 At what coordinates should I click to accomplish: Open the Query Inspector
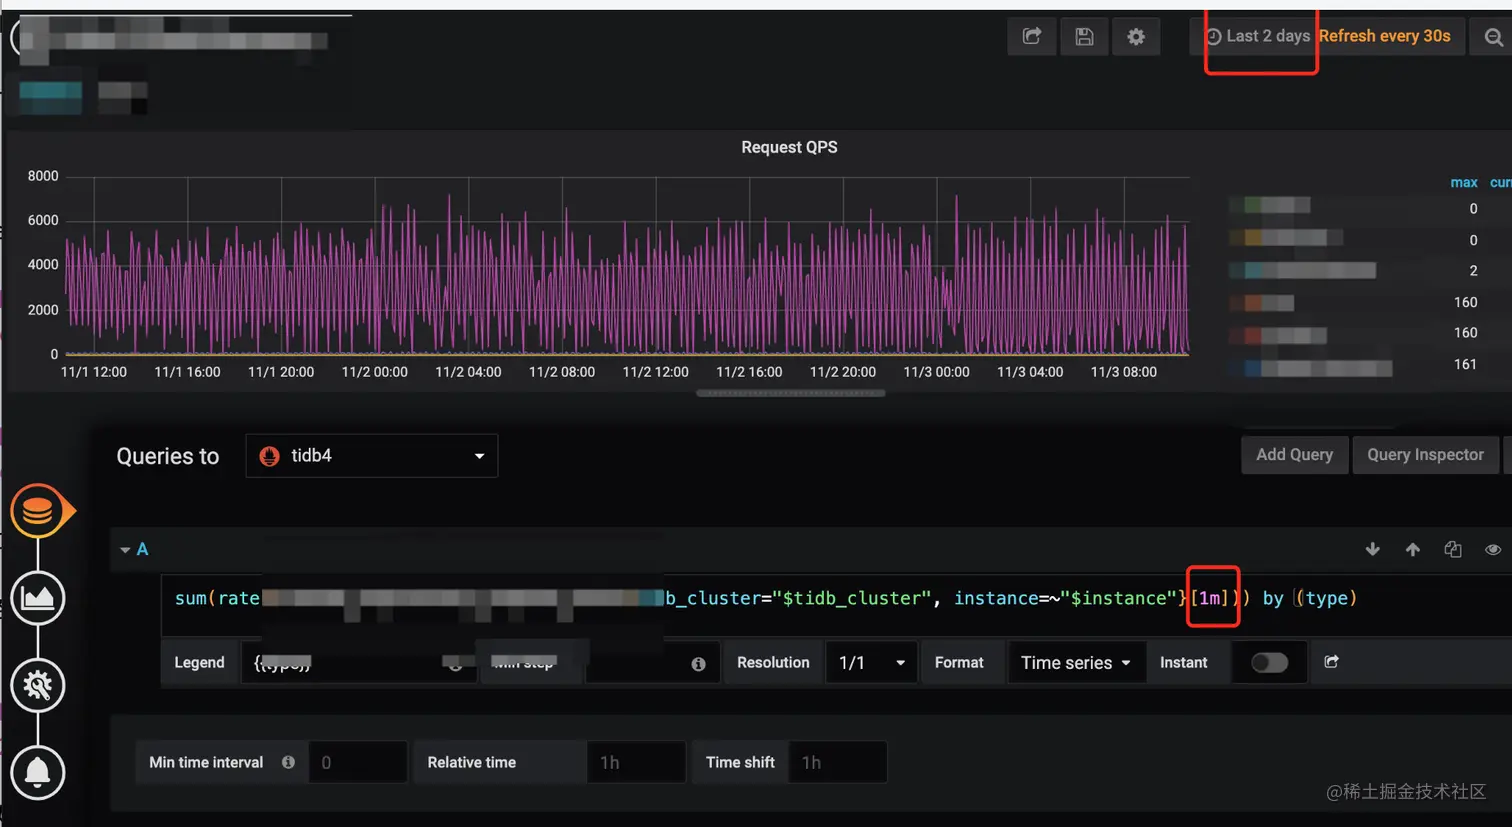tap(1425, 454)
